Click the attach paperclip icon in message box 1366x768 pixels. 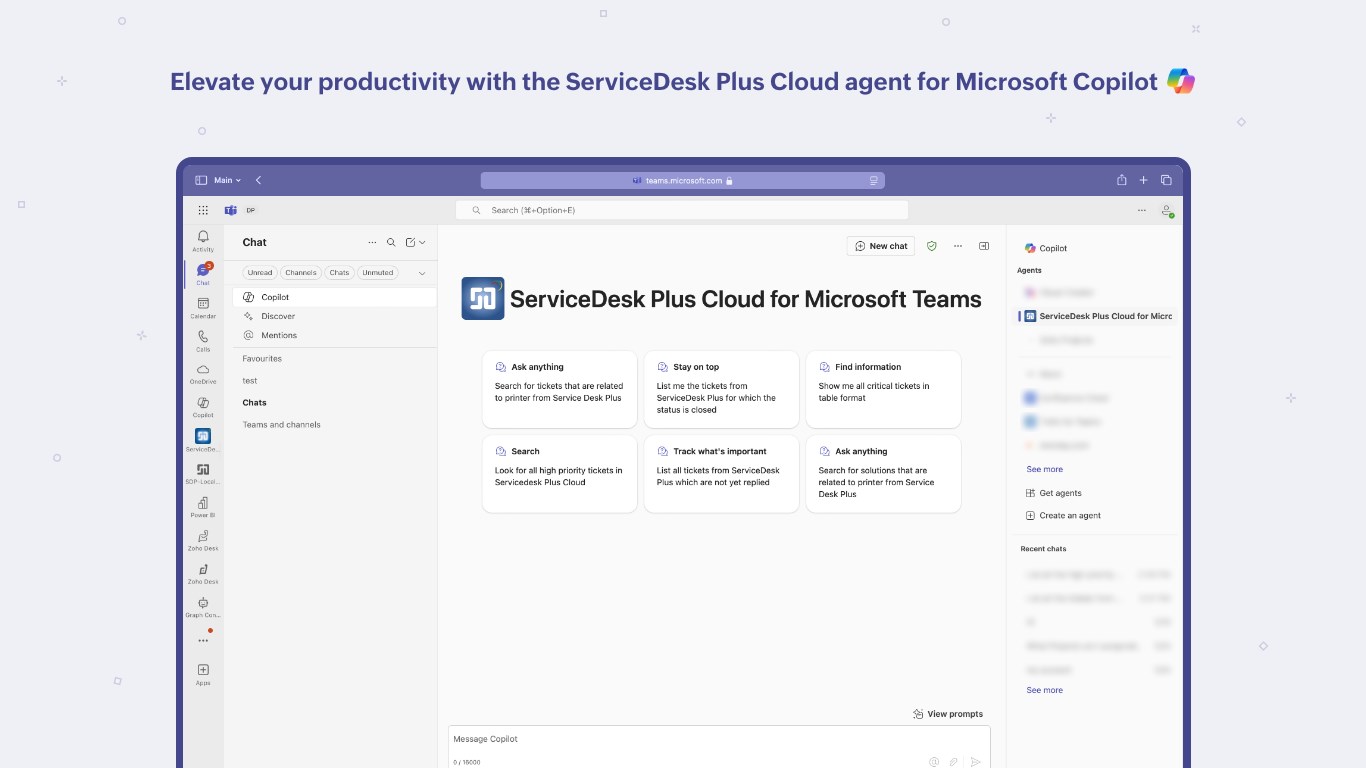click(x=954, y=761)
